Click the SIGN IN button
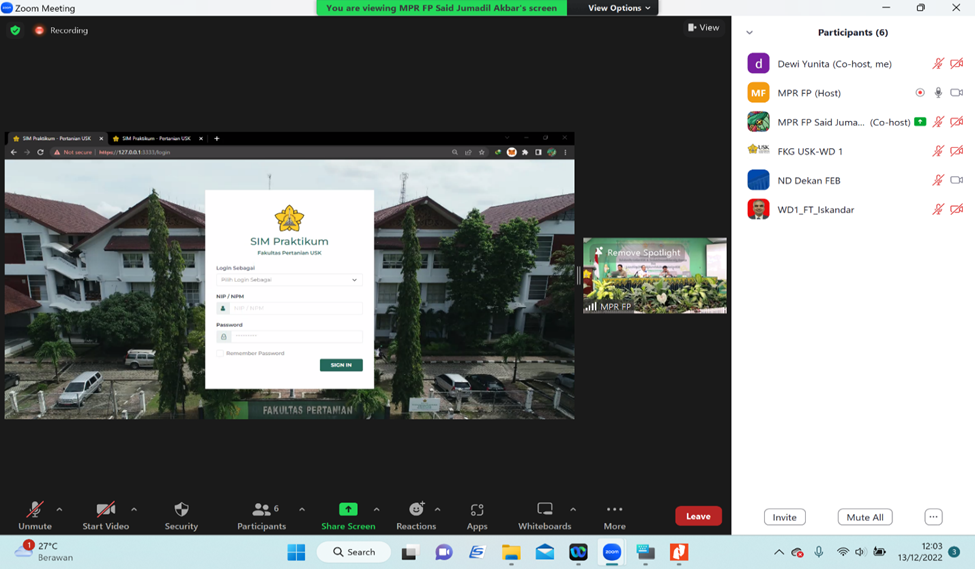Image resolution: width=975 pixels, height=569 pixels. tap(341, 365)
